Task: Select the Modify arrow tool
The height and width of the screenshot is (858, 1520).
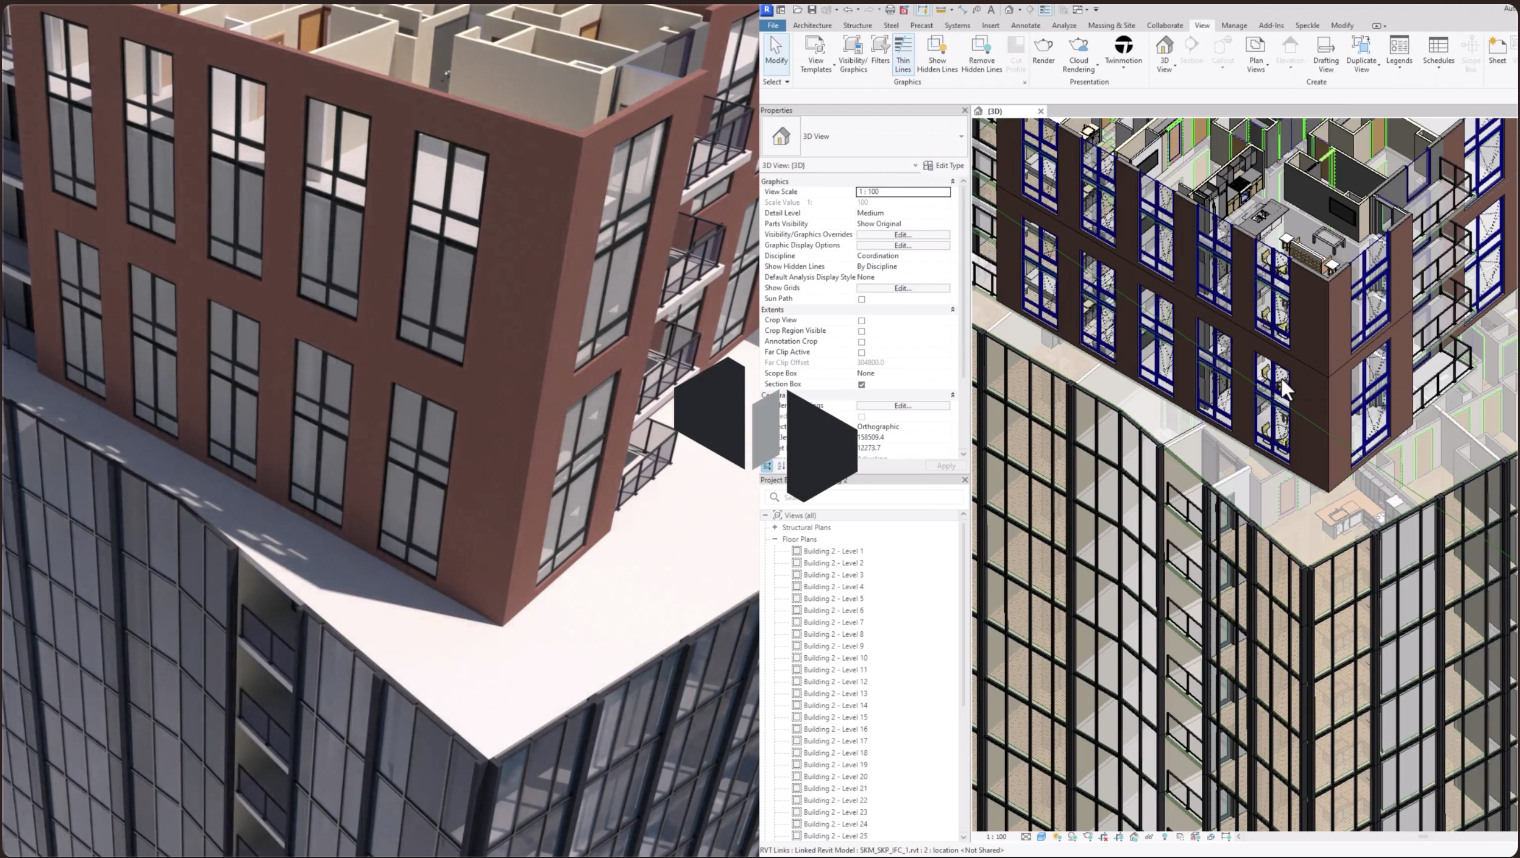Action: click(776, 50)
